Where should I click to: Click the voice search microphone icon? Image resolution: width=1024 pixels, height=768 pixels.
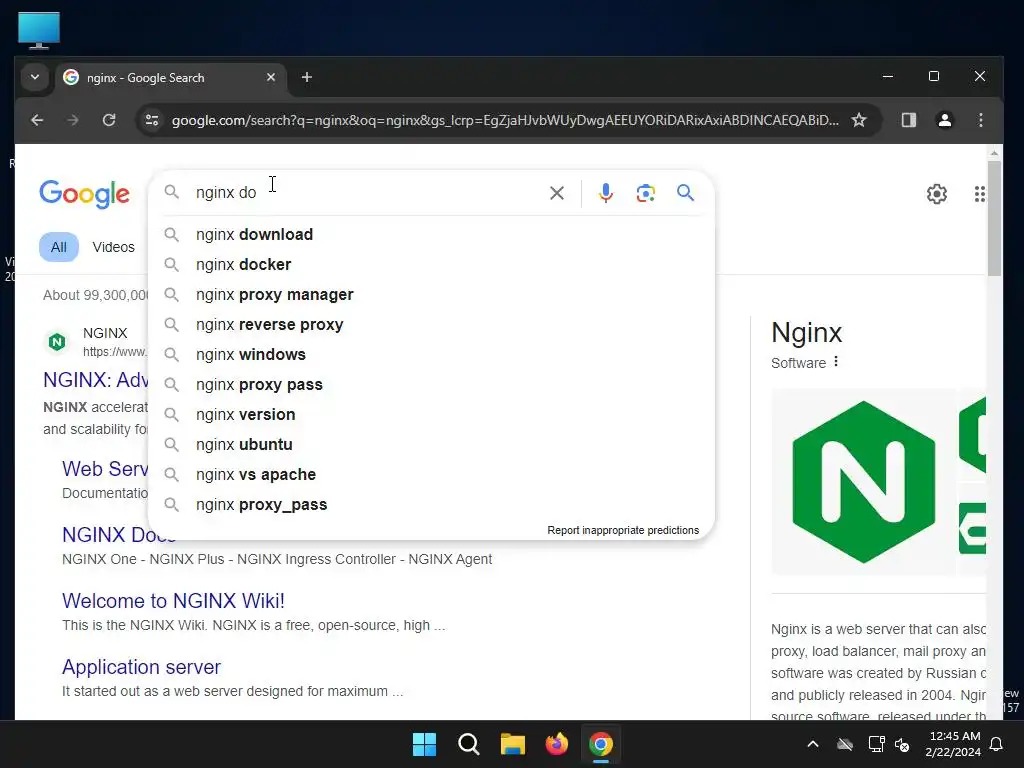[605, 193]
